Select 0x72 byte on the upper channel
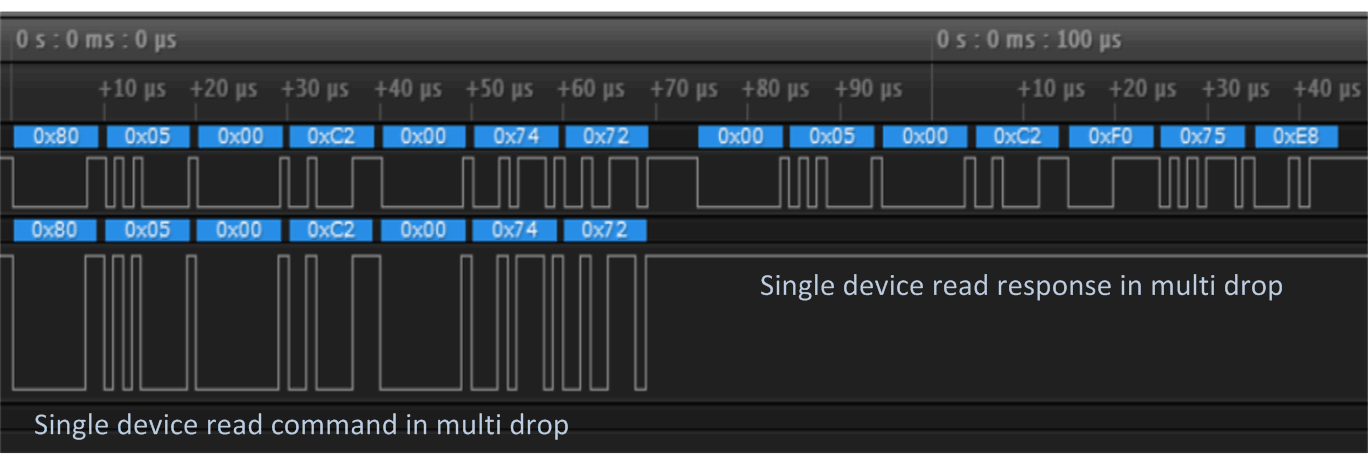This screenshot has height=454, width=1369. point(607,137)
